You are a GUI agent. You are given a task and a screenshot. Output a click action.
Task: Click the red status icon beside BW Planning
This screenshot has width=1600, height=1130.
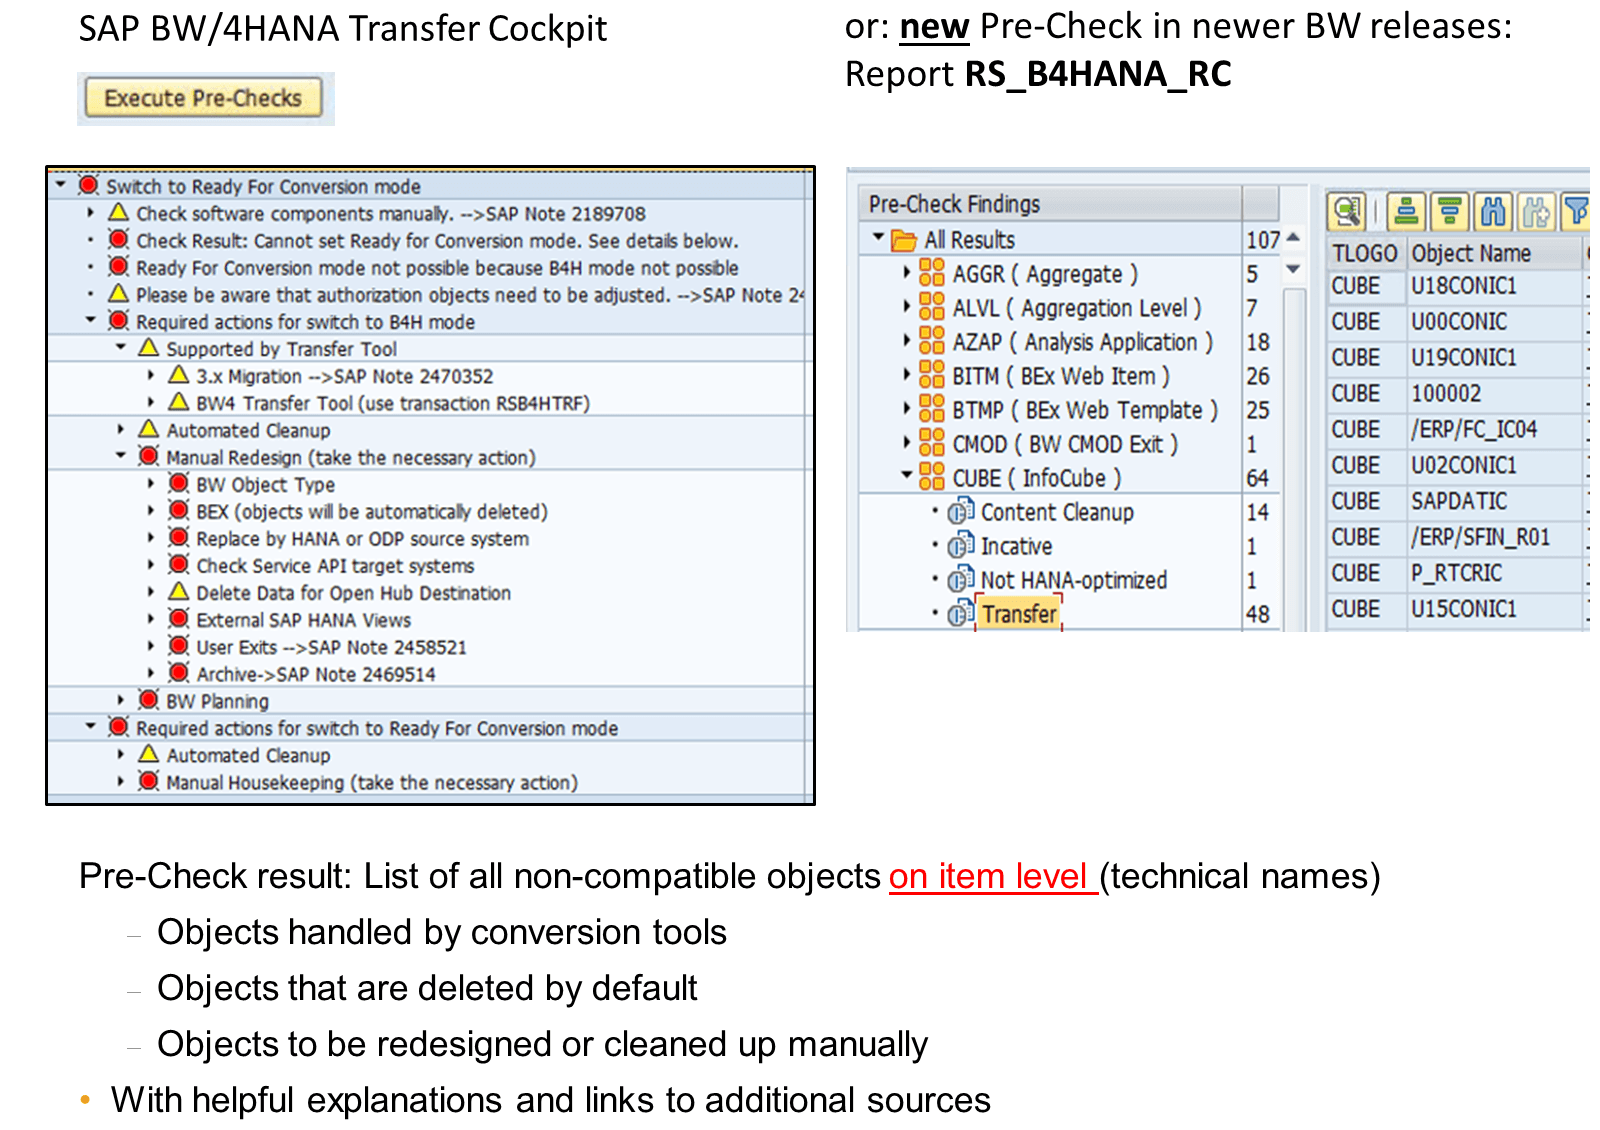click(149, 699)
